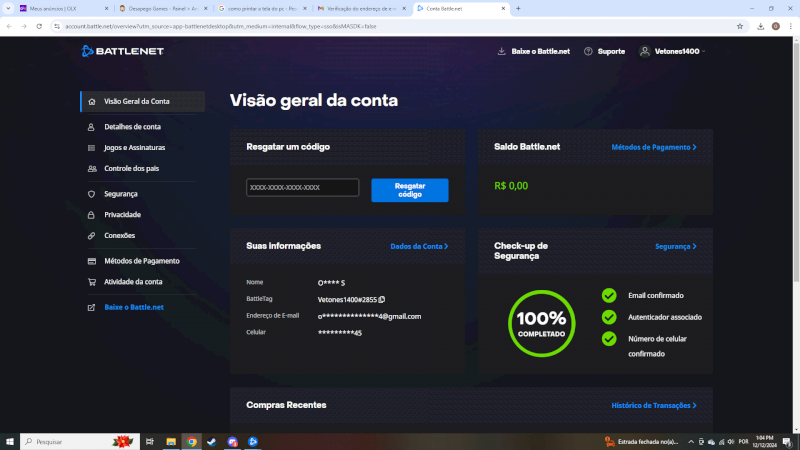Open the tab search dropdown arrow
800x450 pixels.
[x=8, y=8]
